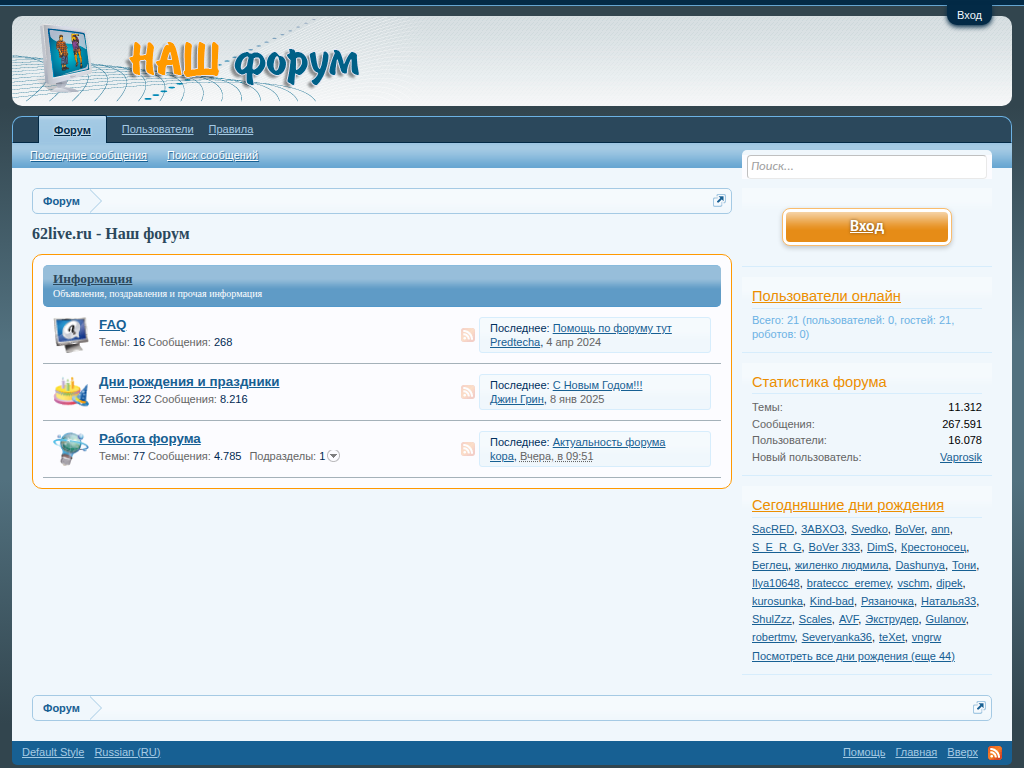Open RSS feed for Дни рождения и праздники

coord(468,392)
